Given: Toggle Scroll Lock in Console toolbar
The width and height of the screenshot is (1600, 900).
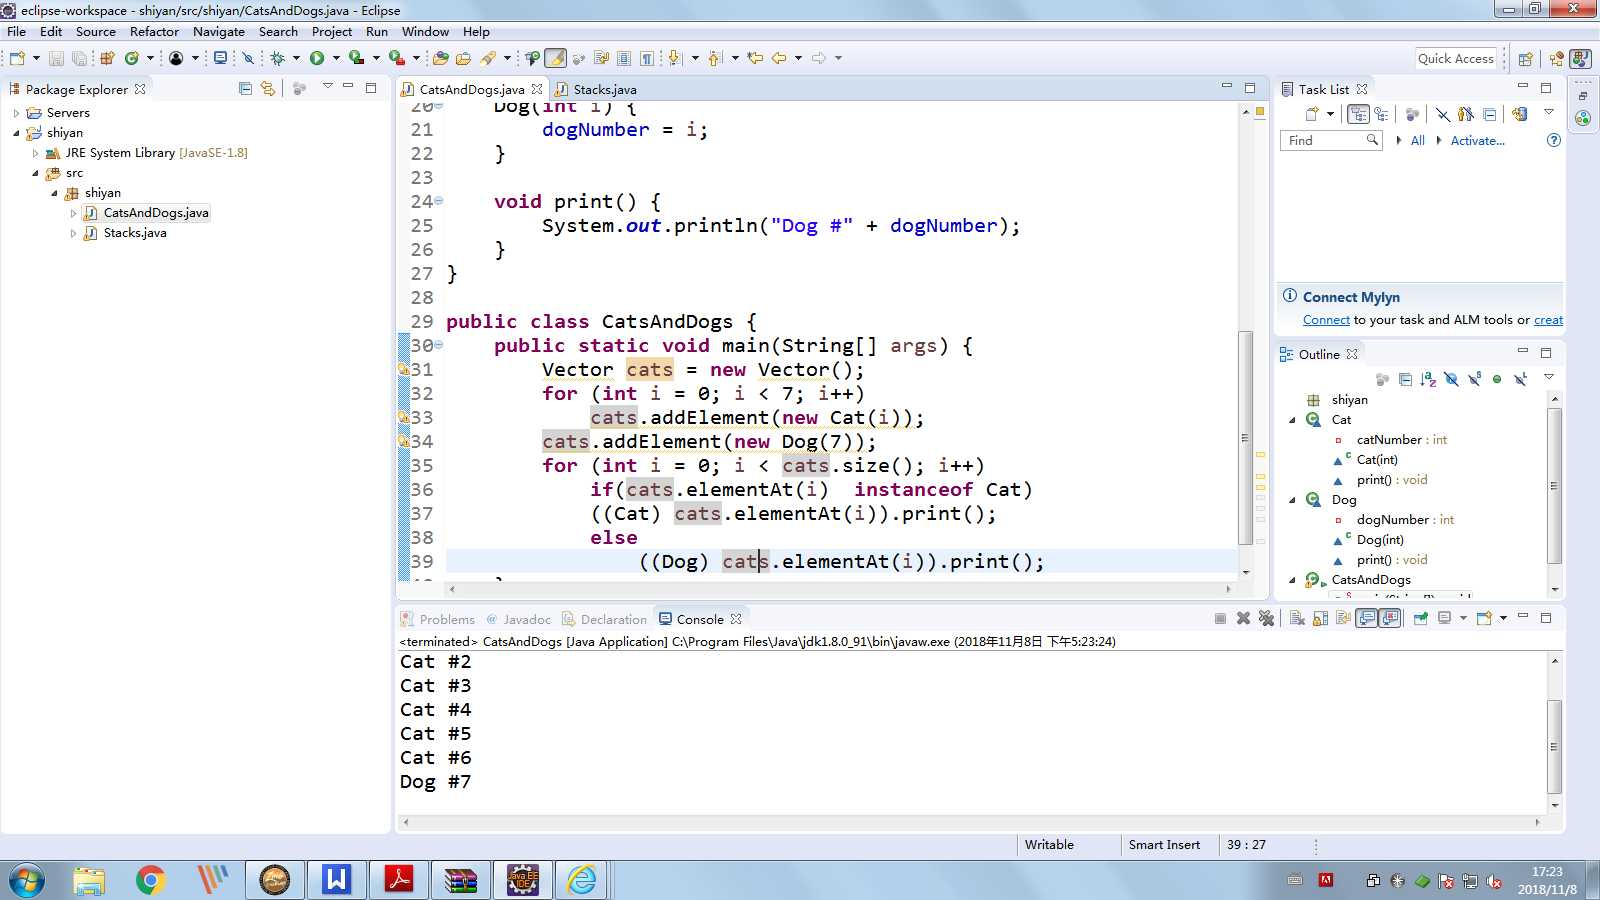Looking at the screenshot, I should coord(1320,618).
